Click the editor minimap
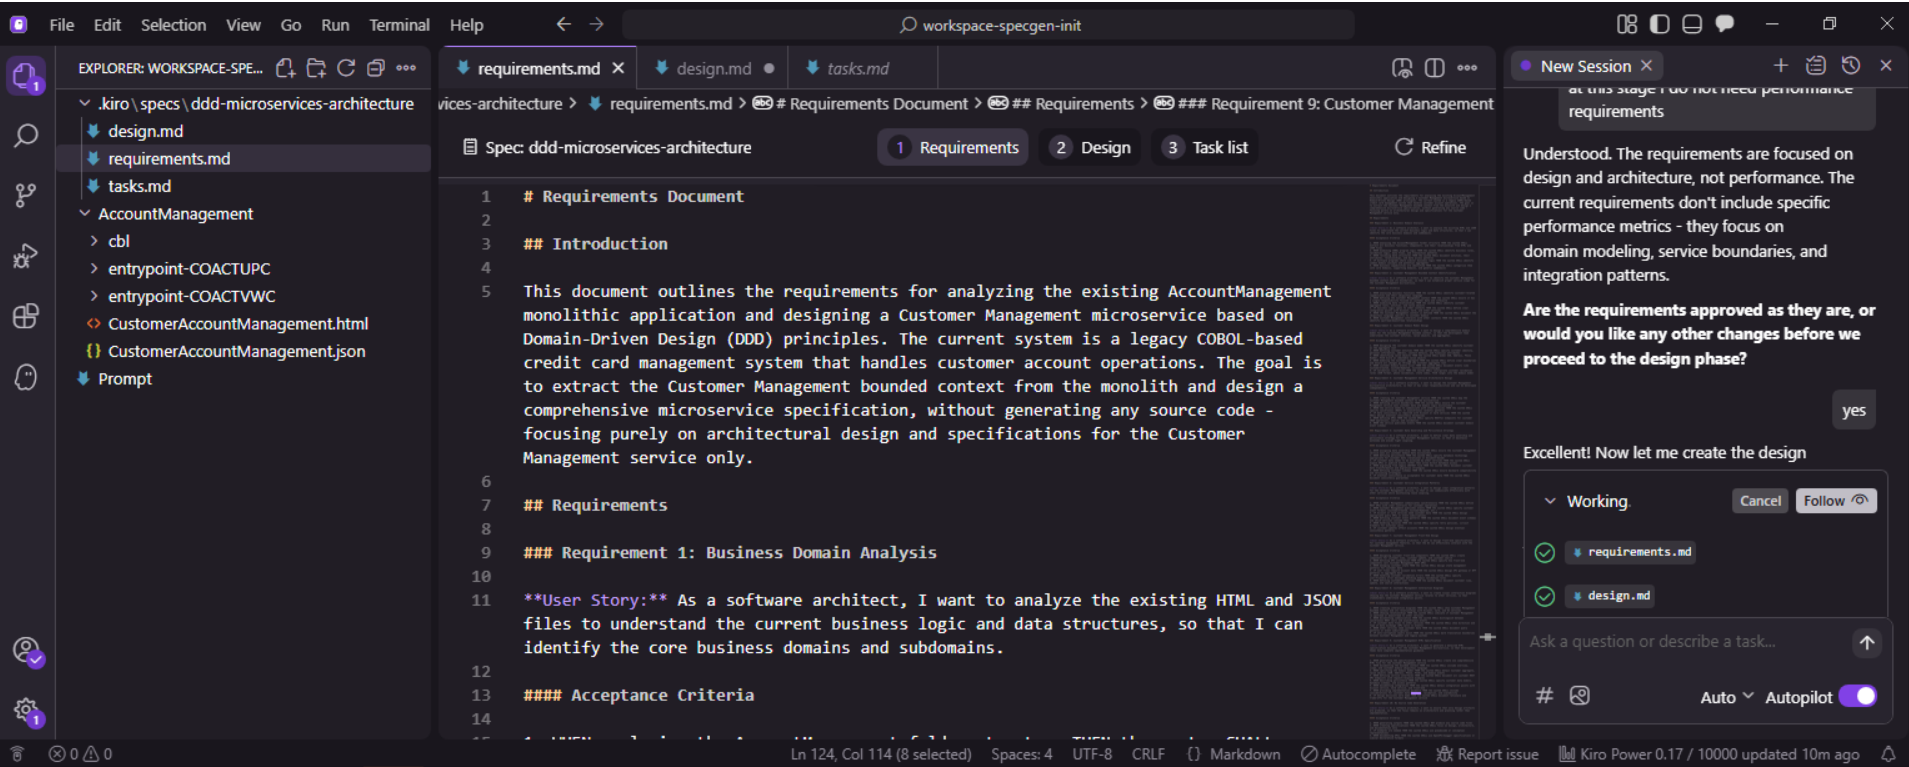This screenshot has width=1909, height=767. pos(1422,460)
